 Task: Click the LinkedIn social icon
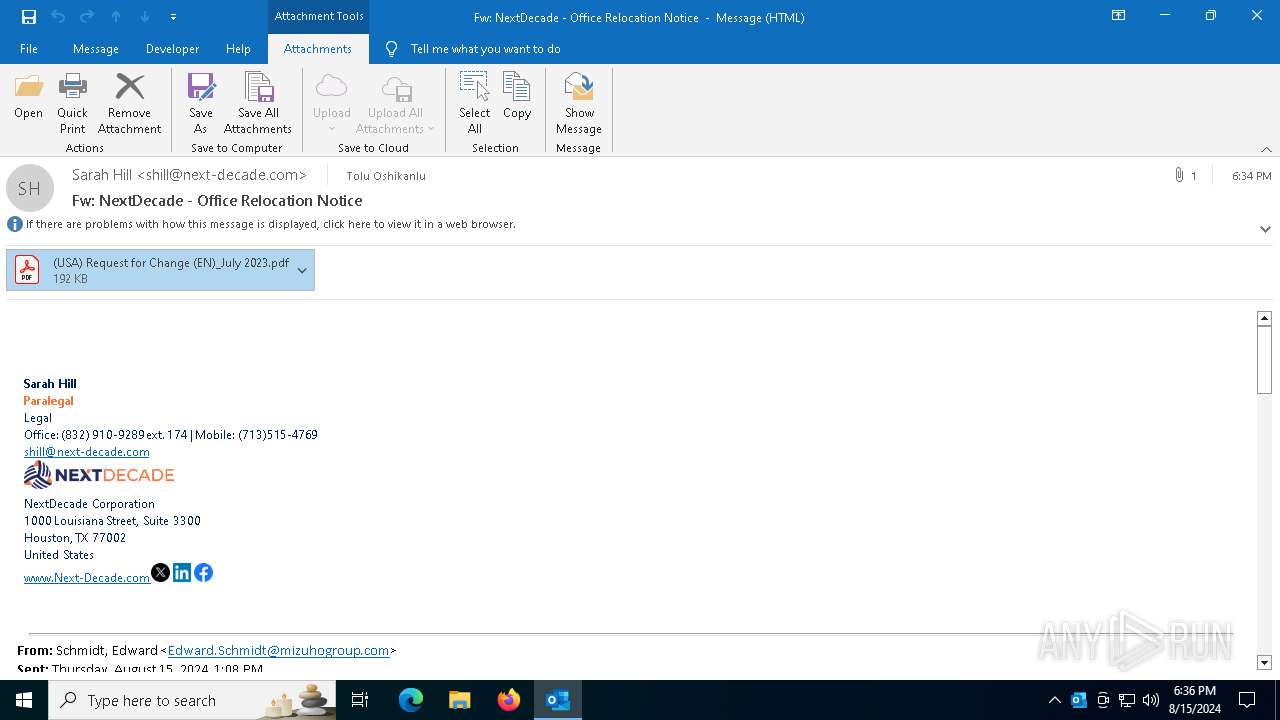(x=182, y=573)
